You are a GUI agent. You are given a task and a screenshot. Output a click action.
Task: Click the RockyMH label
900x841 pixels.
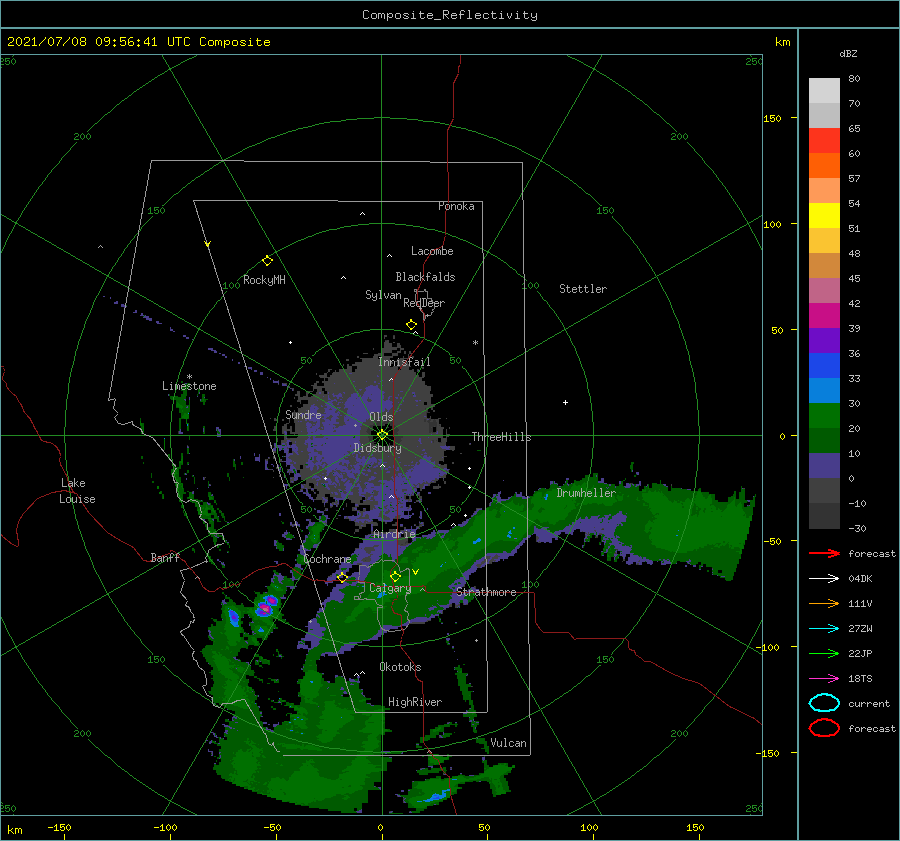(x=264, y=280)
